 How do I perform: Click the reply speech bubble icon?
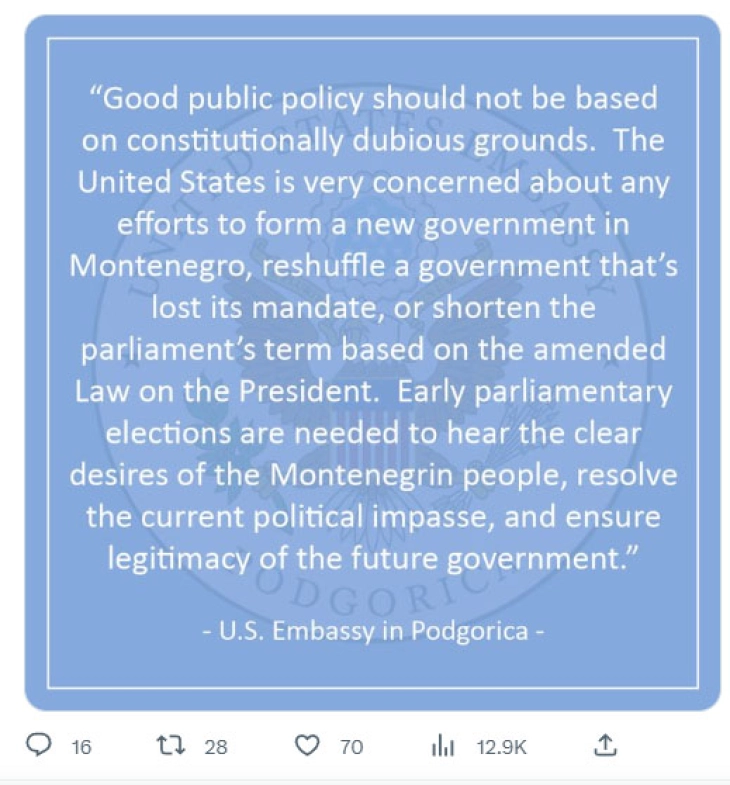[39, 745]
